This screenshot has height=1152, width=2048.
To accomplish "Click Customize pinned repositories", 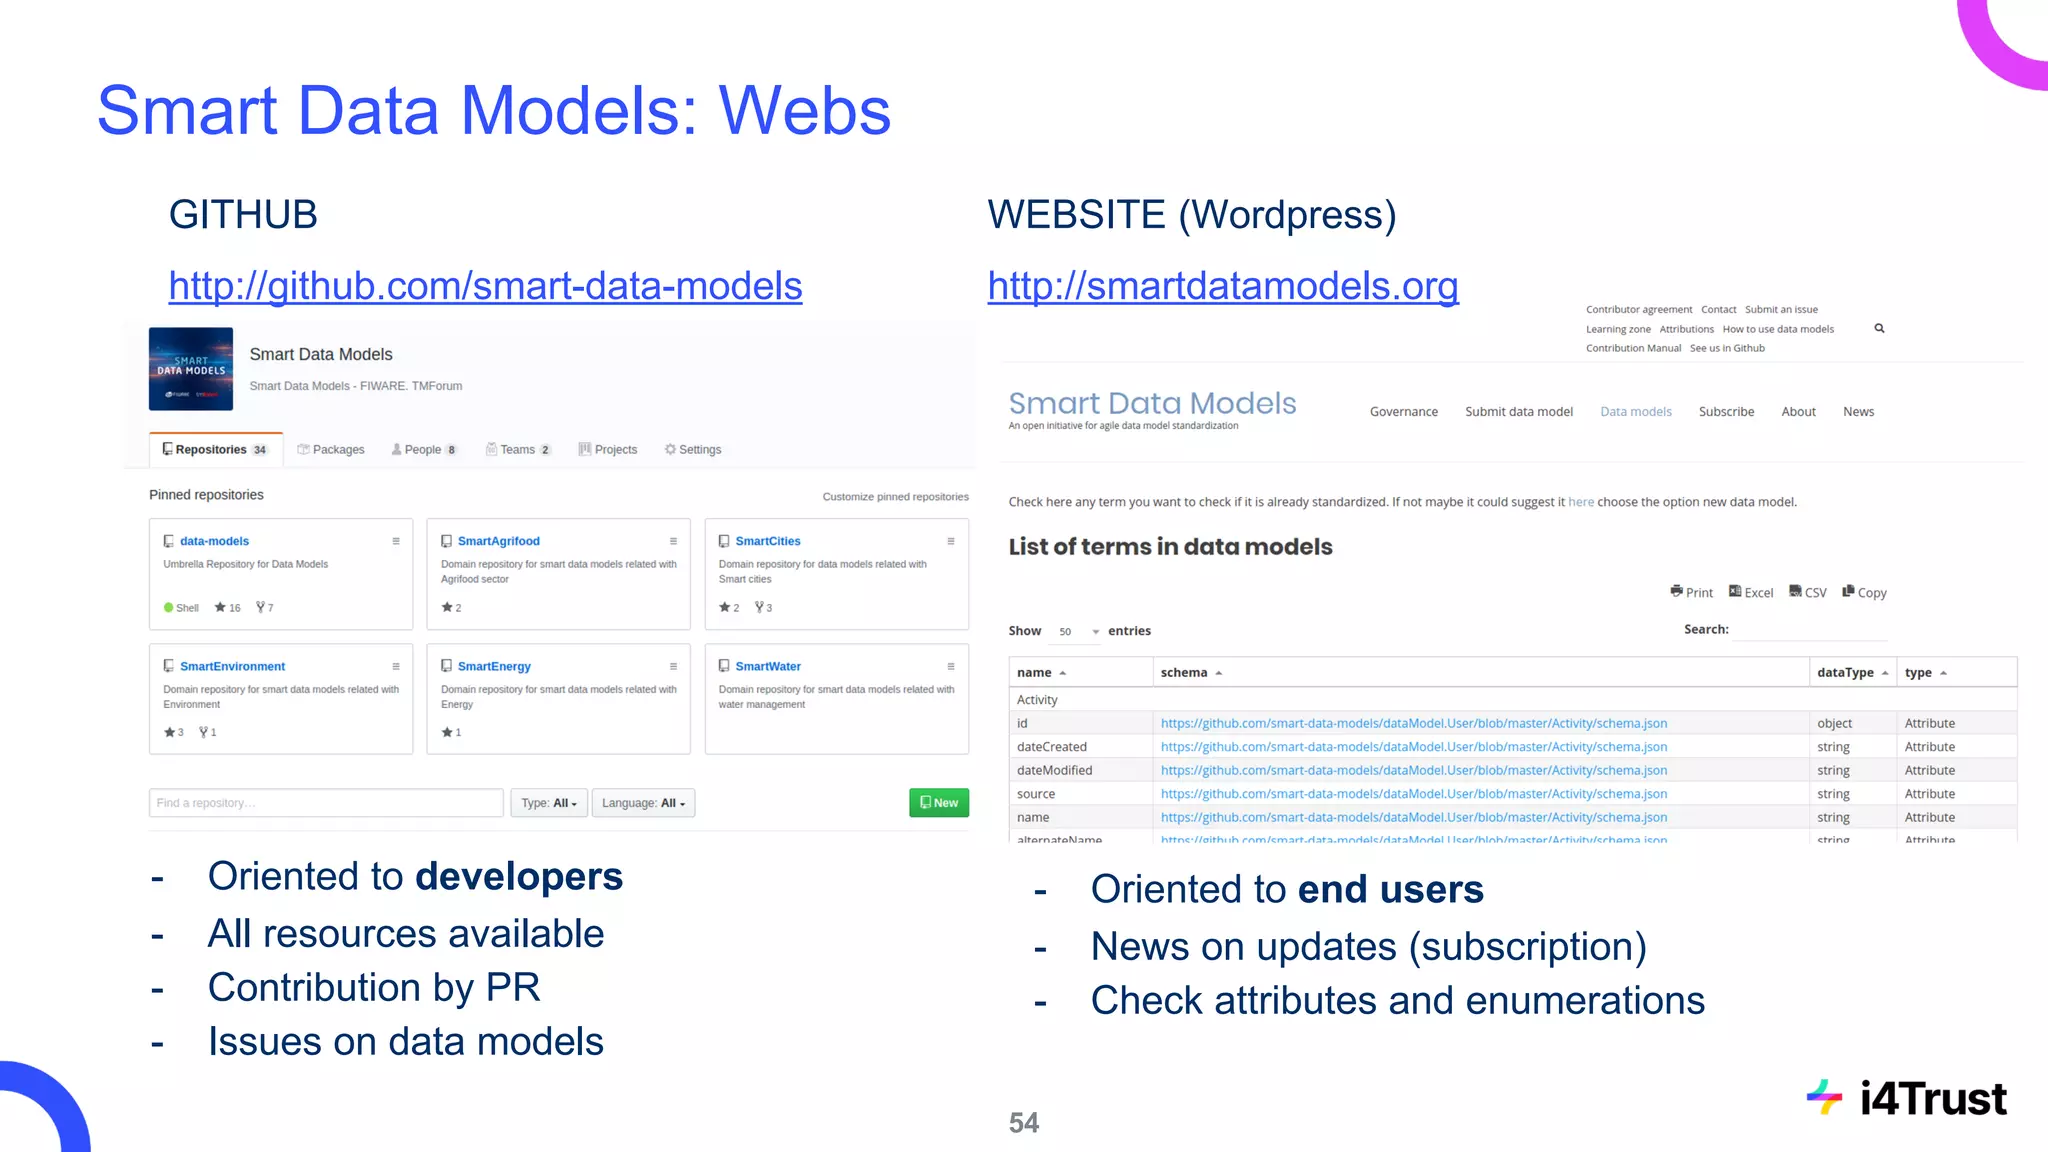I will tap(895, 497).
